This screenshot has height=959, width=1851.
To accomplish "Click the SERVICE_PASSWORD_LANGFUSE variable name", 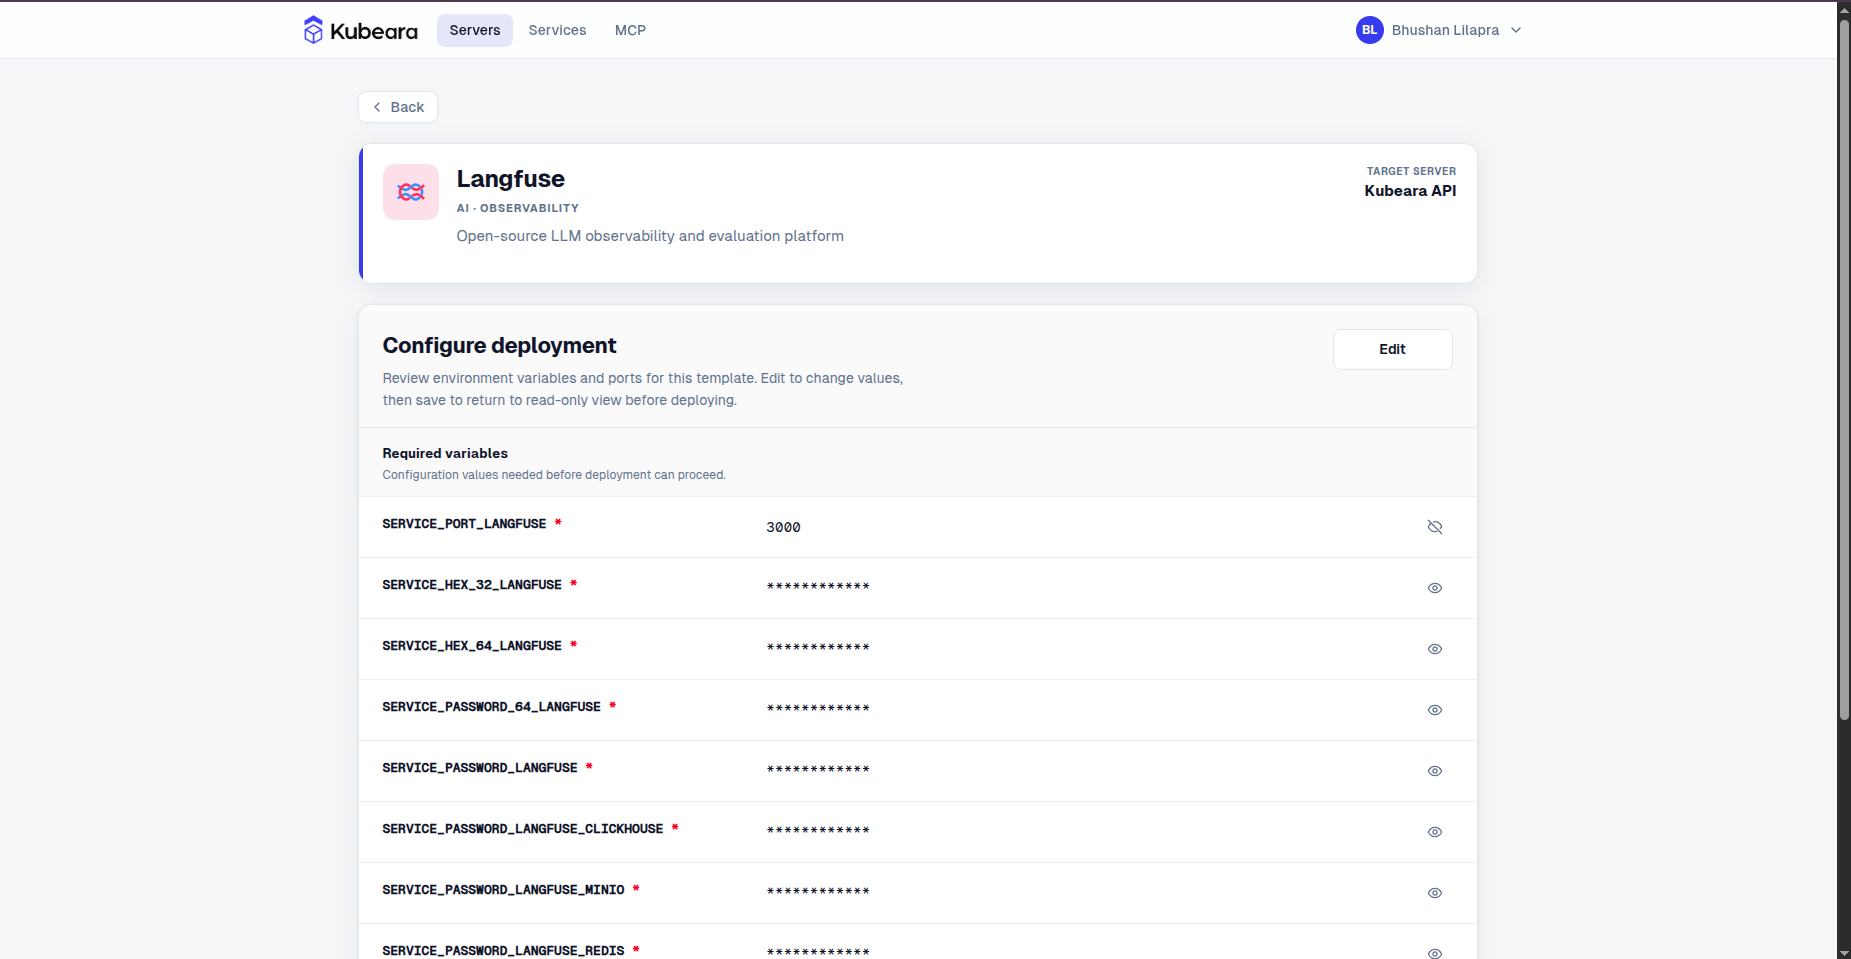I will pyautogui.click(x=480, y=768).
